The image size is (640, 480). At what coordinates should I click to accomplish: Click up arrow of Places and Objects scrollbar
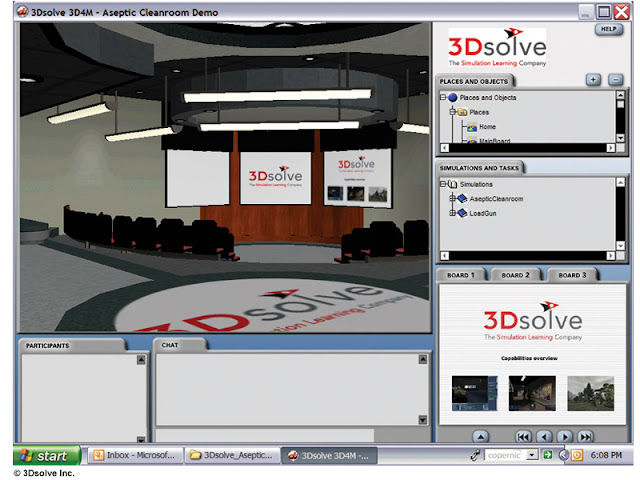[x=620, y=95]
